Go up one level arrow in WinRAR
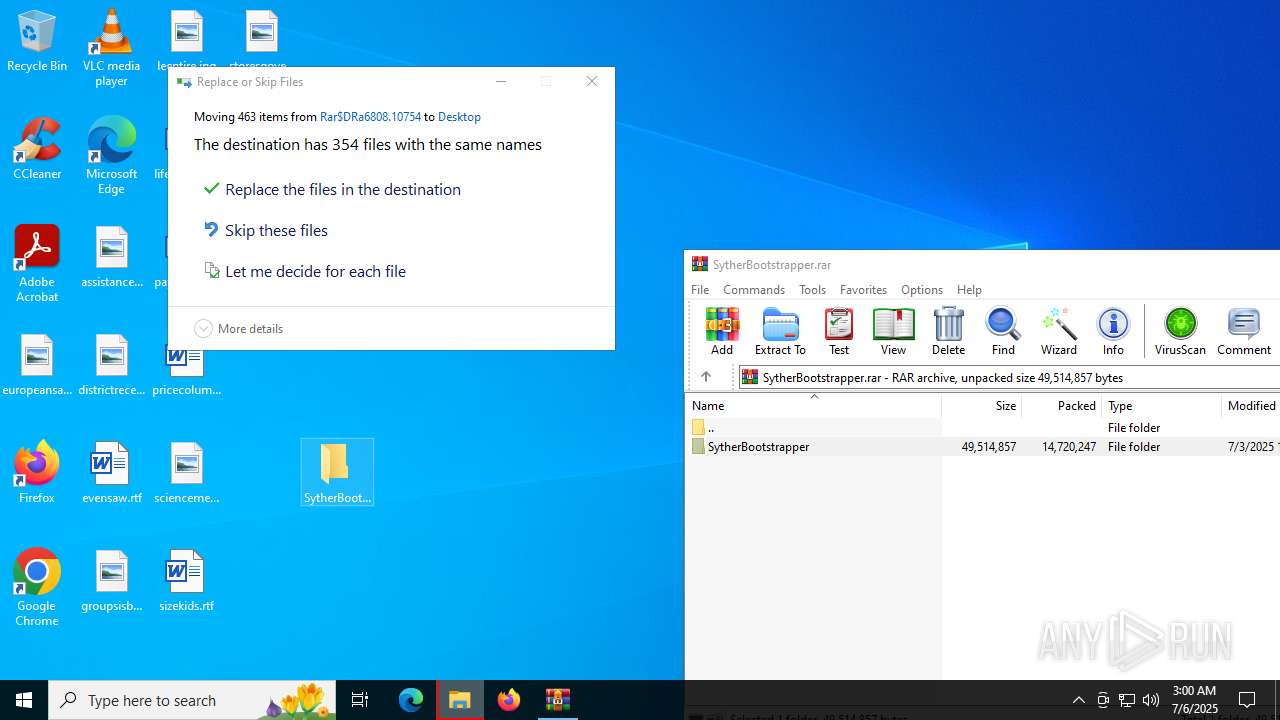 (706, 377)
